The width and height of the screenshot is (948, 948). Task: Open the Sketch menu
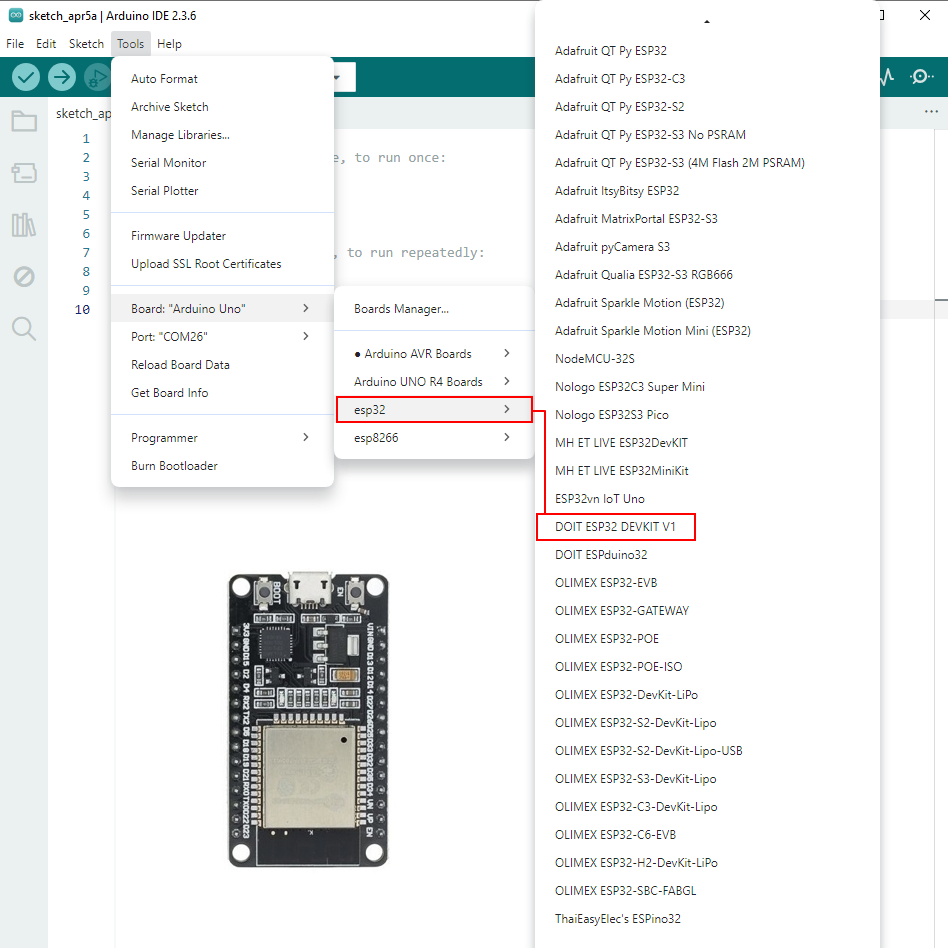click(86, 43)
